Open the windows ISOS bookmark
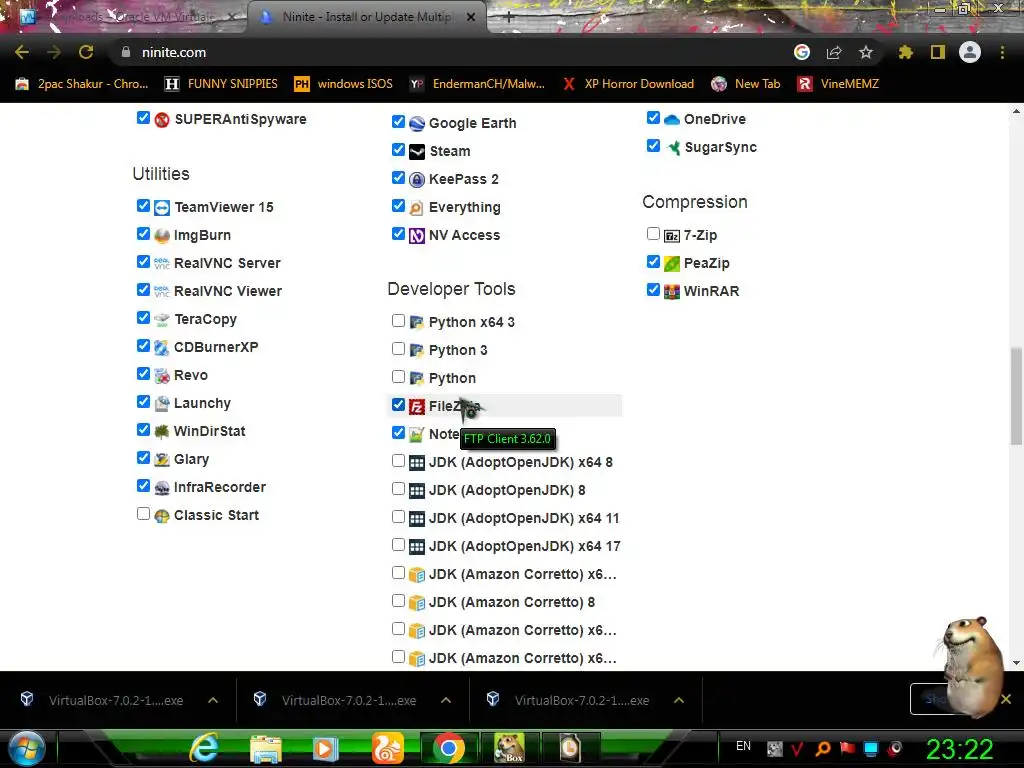 (344, 84)
